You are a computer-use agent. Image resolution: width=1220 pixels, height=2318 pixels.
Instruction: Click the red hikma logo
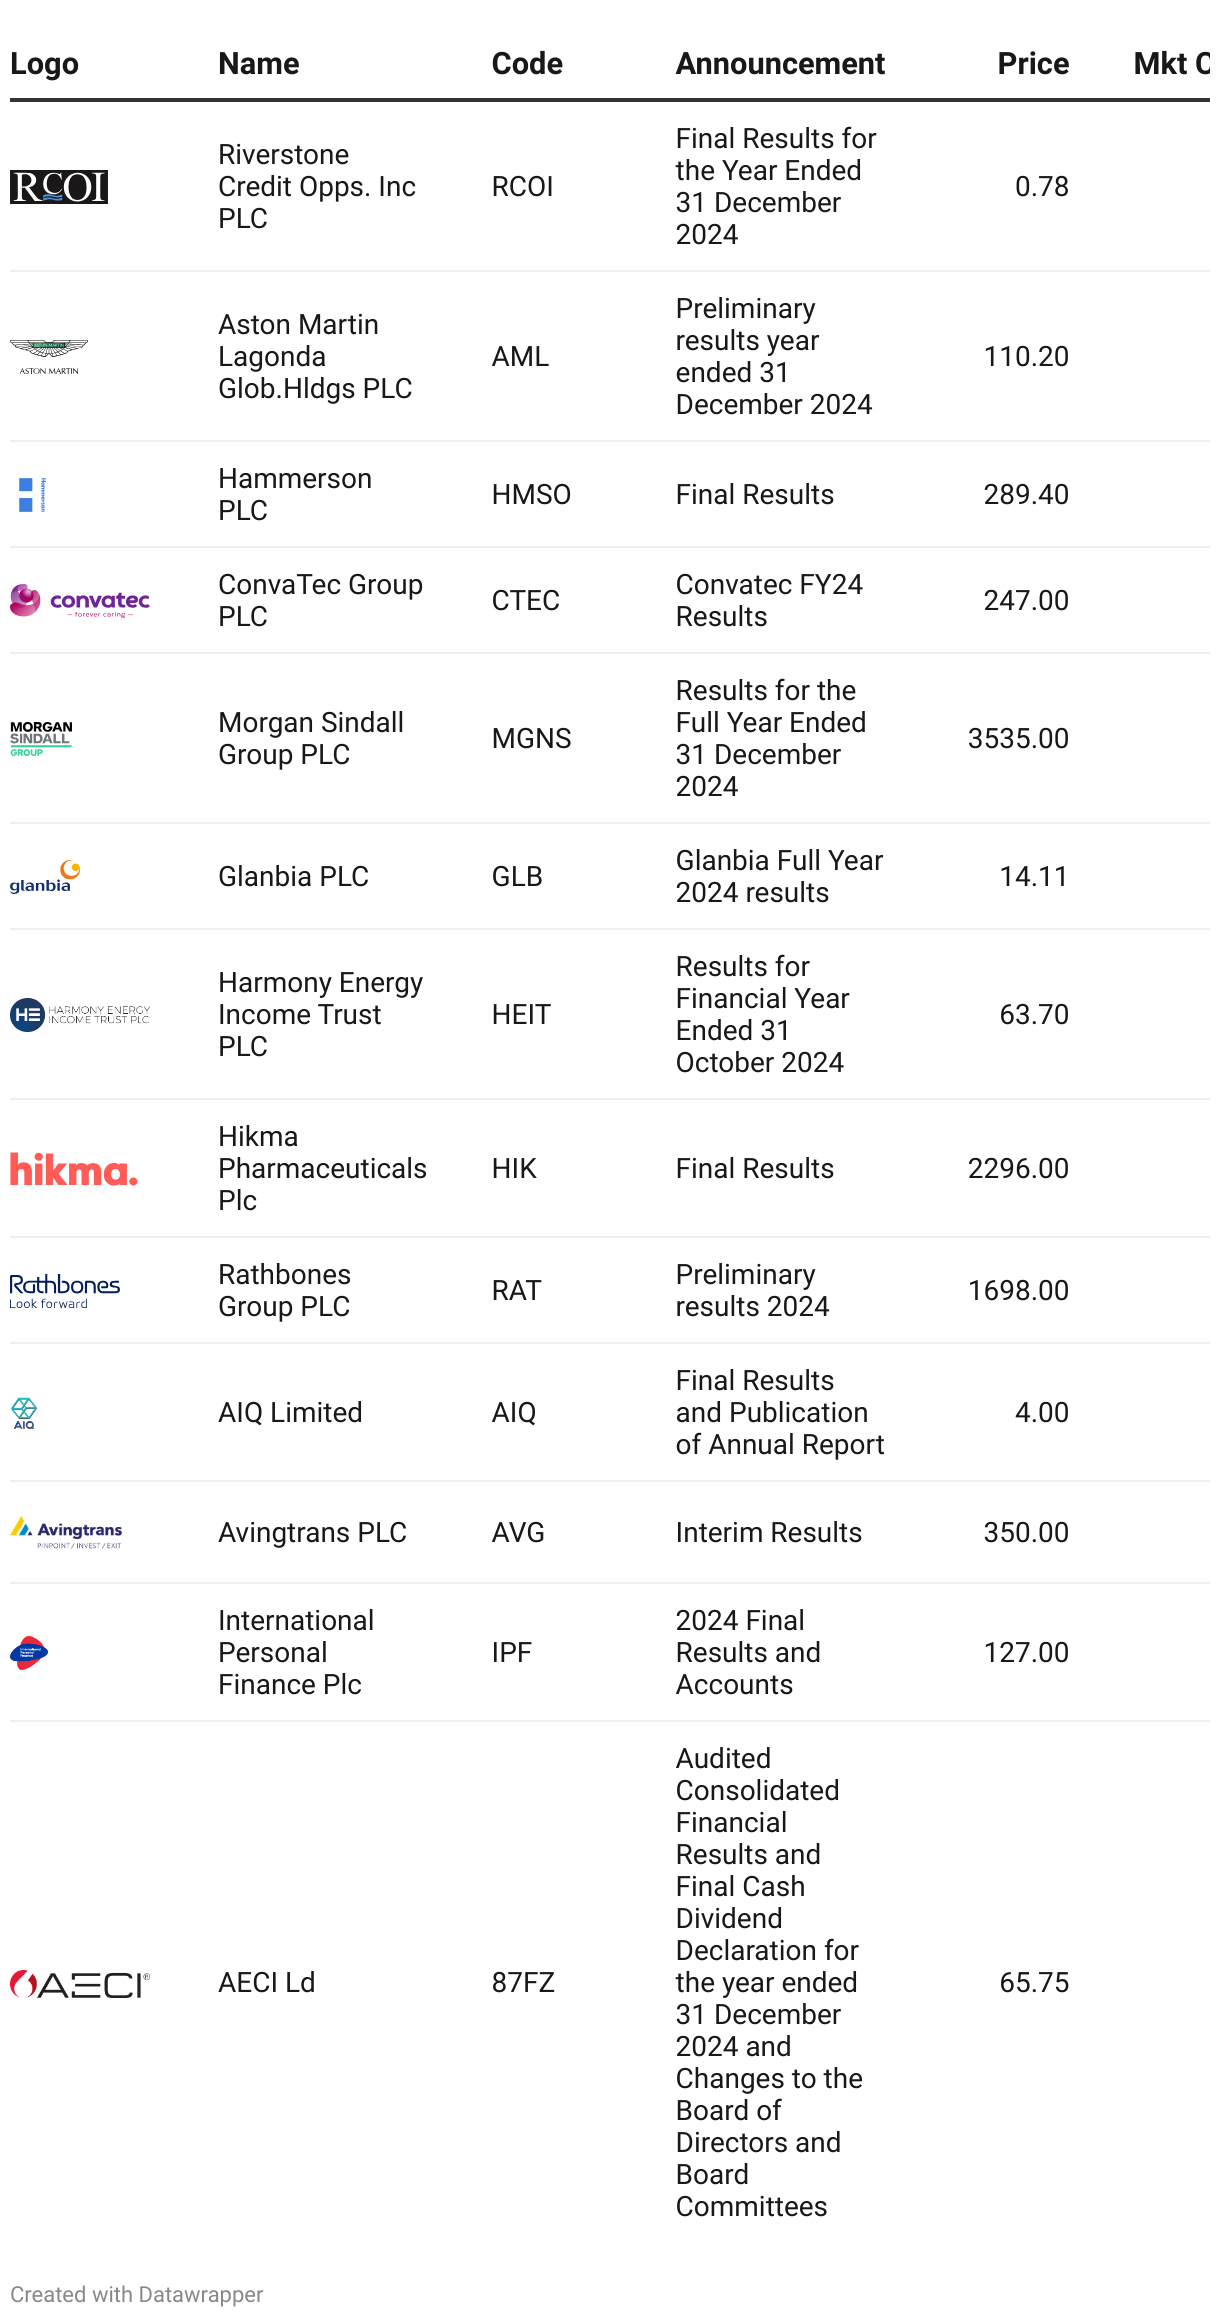click(74, 1169)
